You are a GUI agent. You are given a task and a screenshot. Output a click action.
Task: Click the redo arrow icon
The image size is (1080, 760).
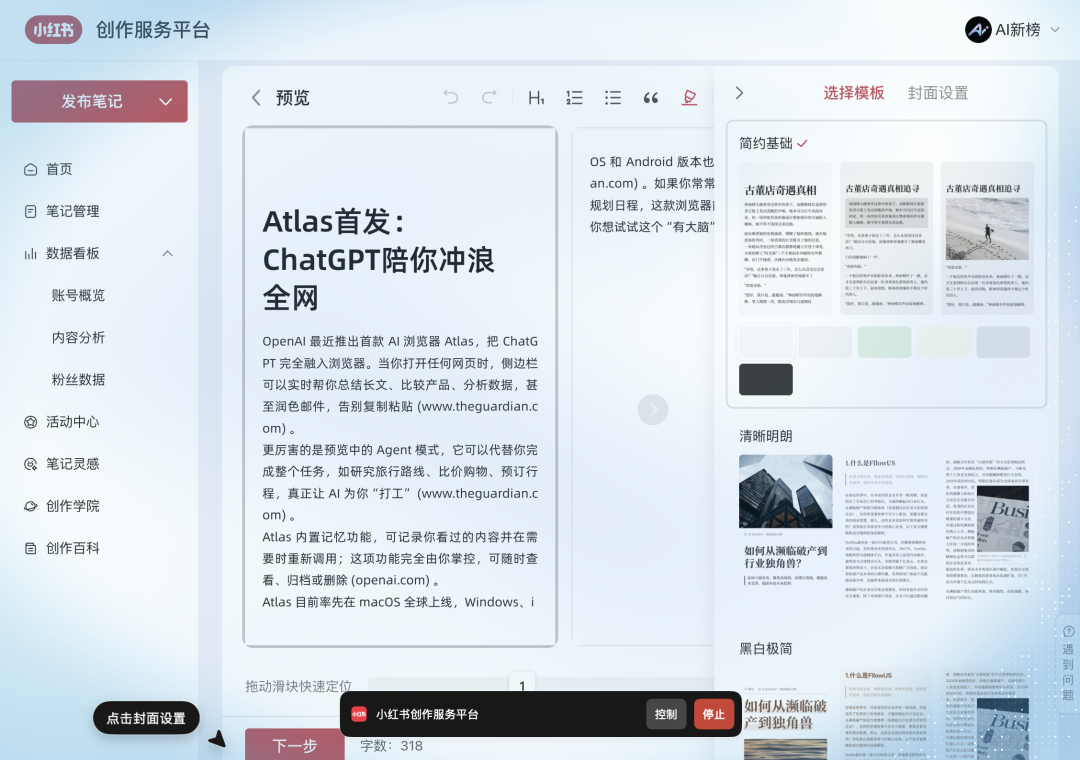point(489,97)
